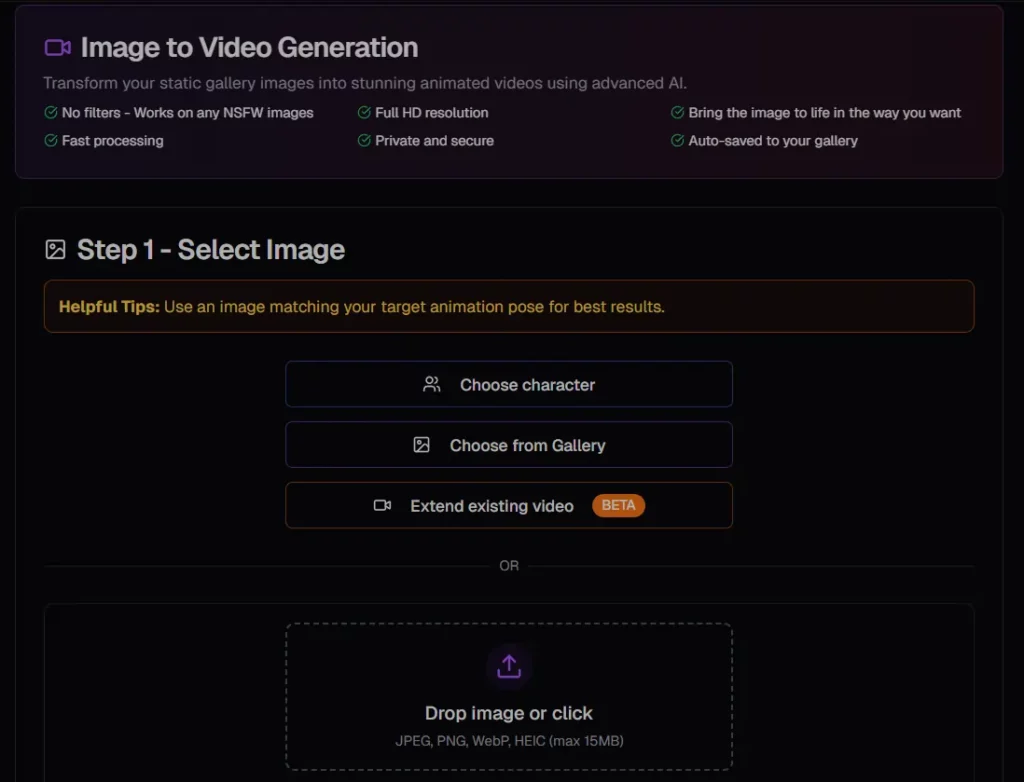Click the checkmark beside No filters
1024x782 pixels.
(x=50, y=112)
